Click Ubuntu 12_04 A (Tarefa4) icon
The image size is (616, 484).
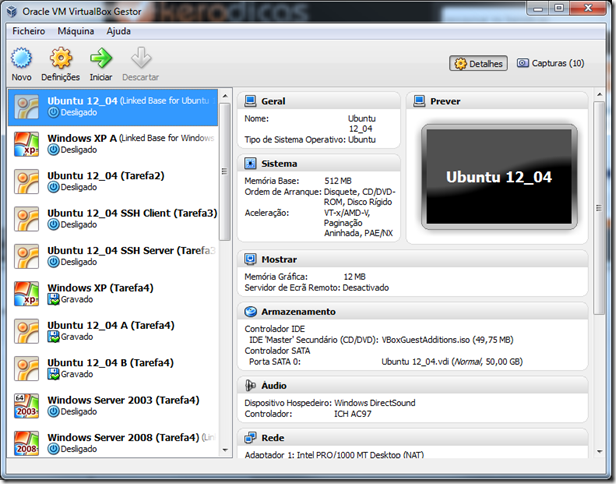26,331
